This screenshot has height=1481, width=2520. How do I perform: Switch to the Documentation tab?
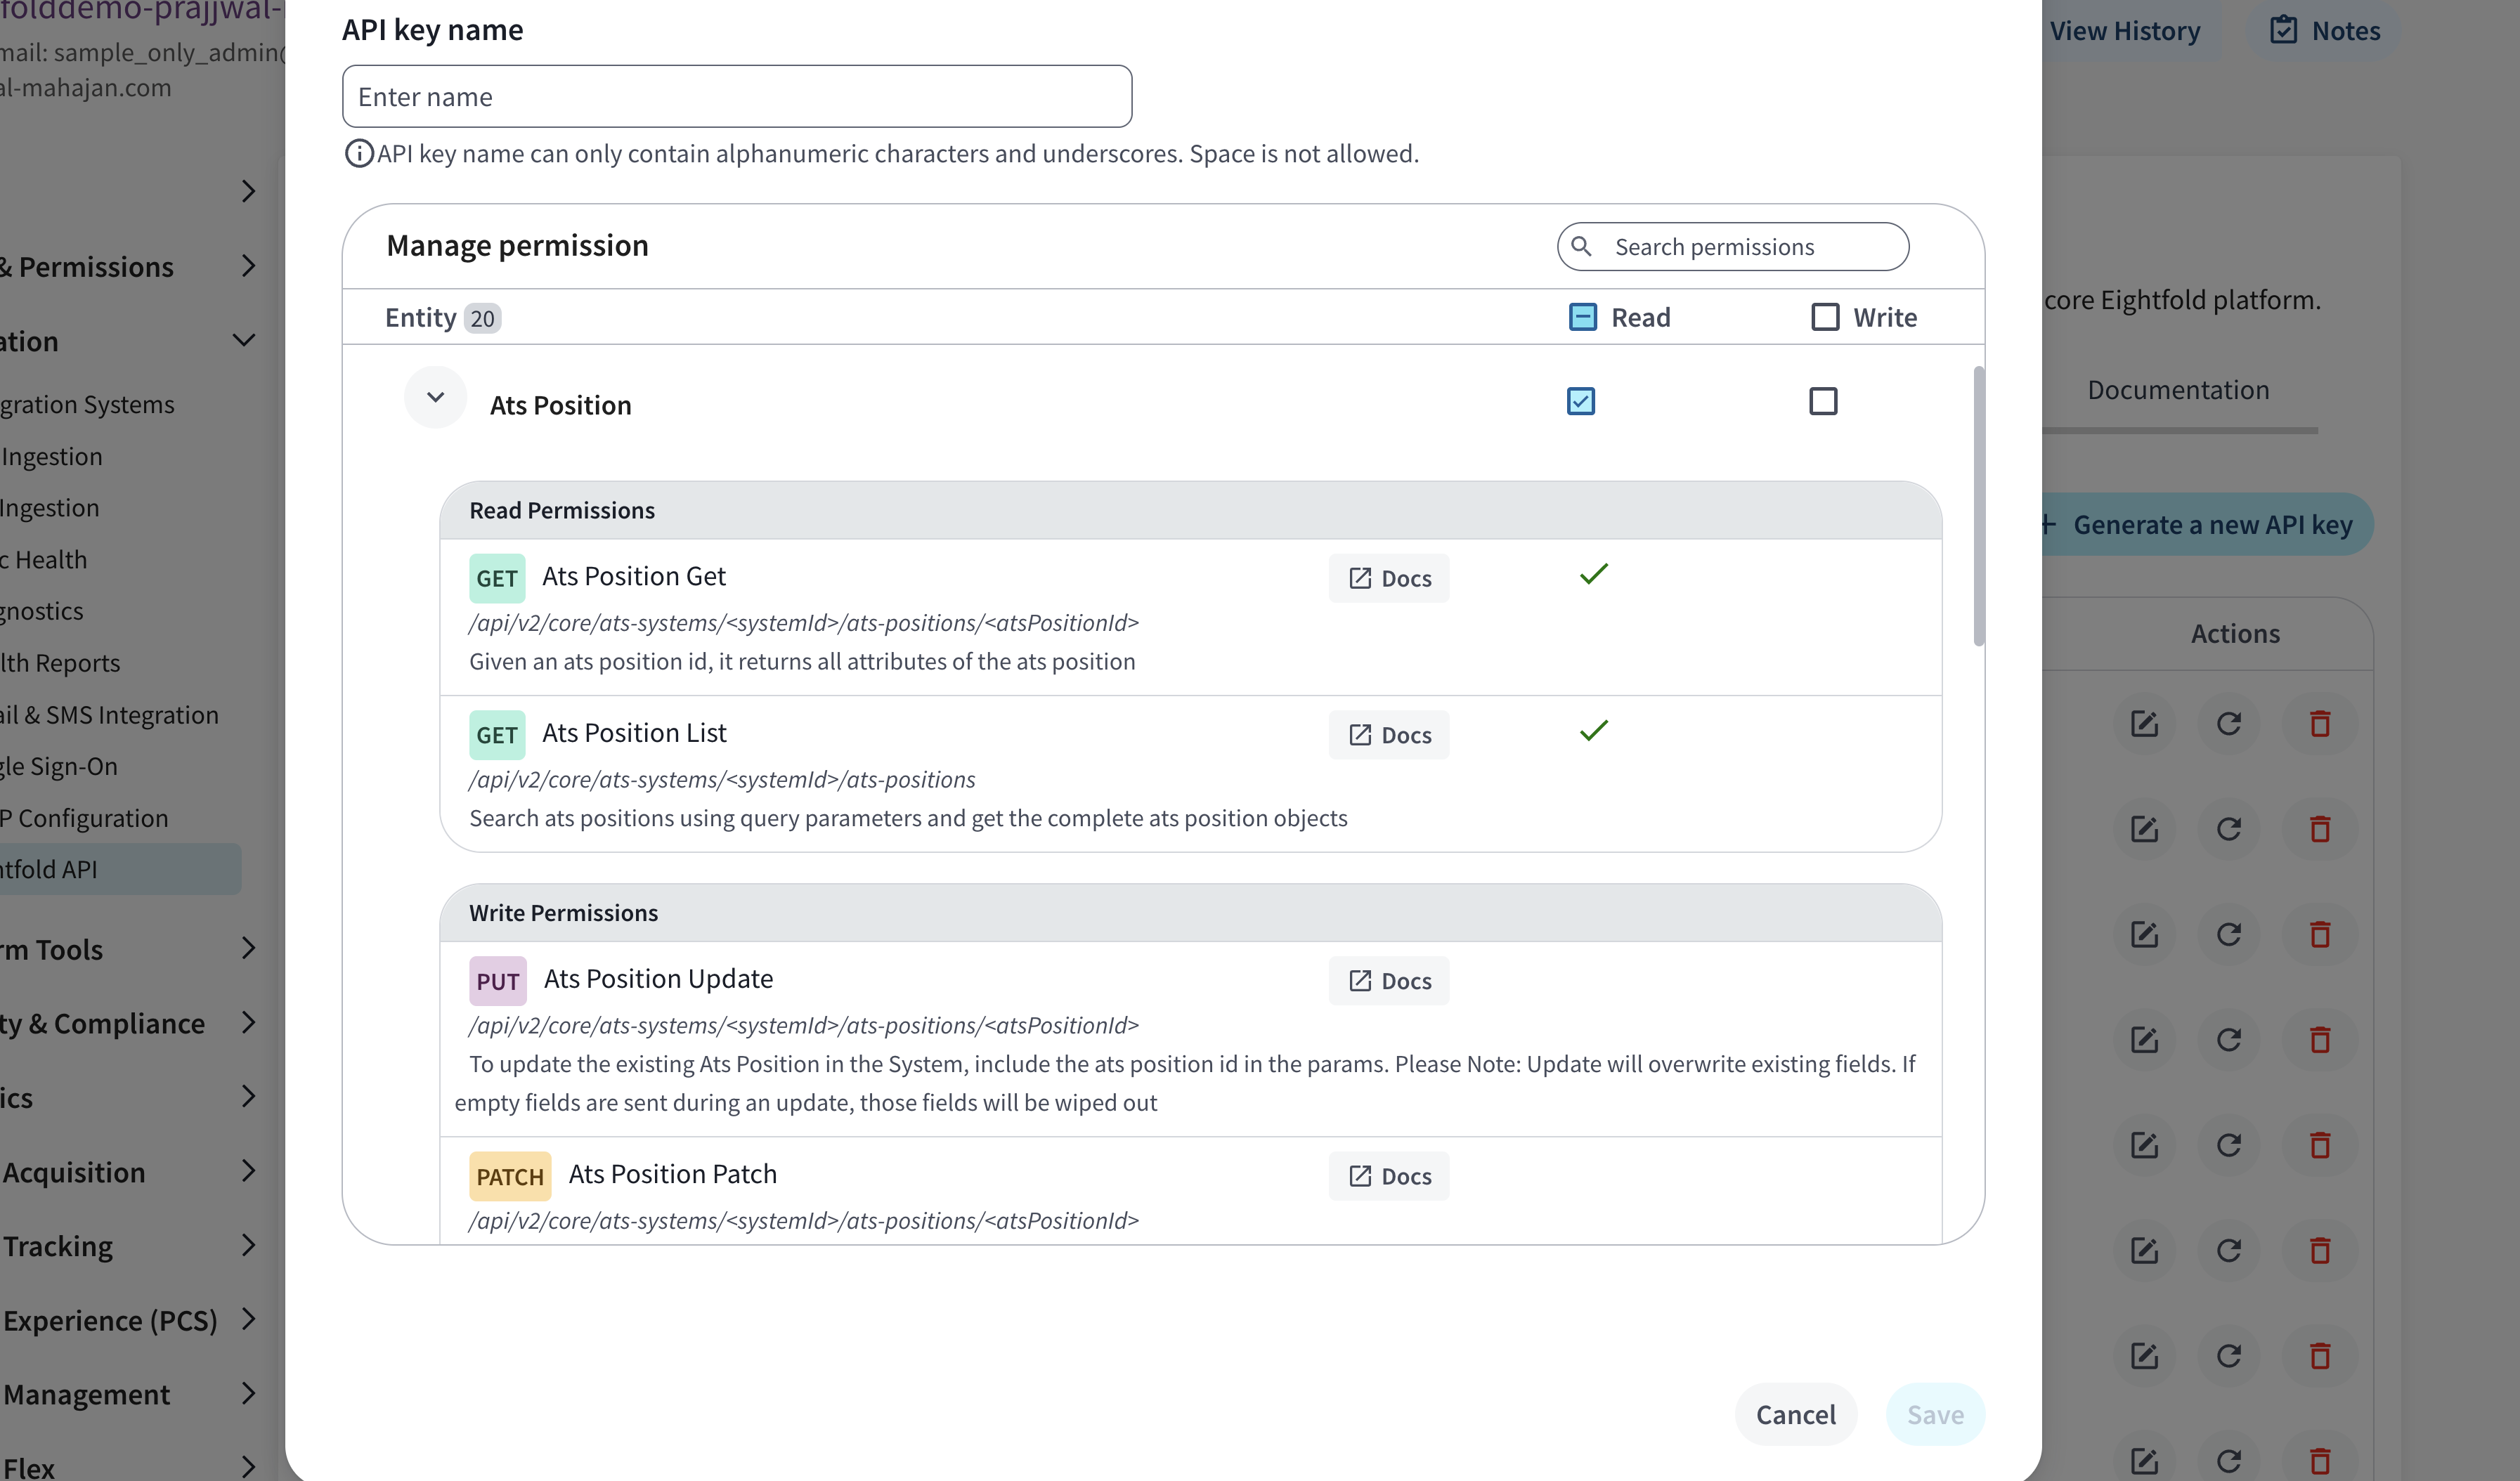2178,390
